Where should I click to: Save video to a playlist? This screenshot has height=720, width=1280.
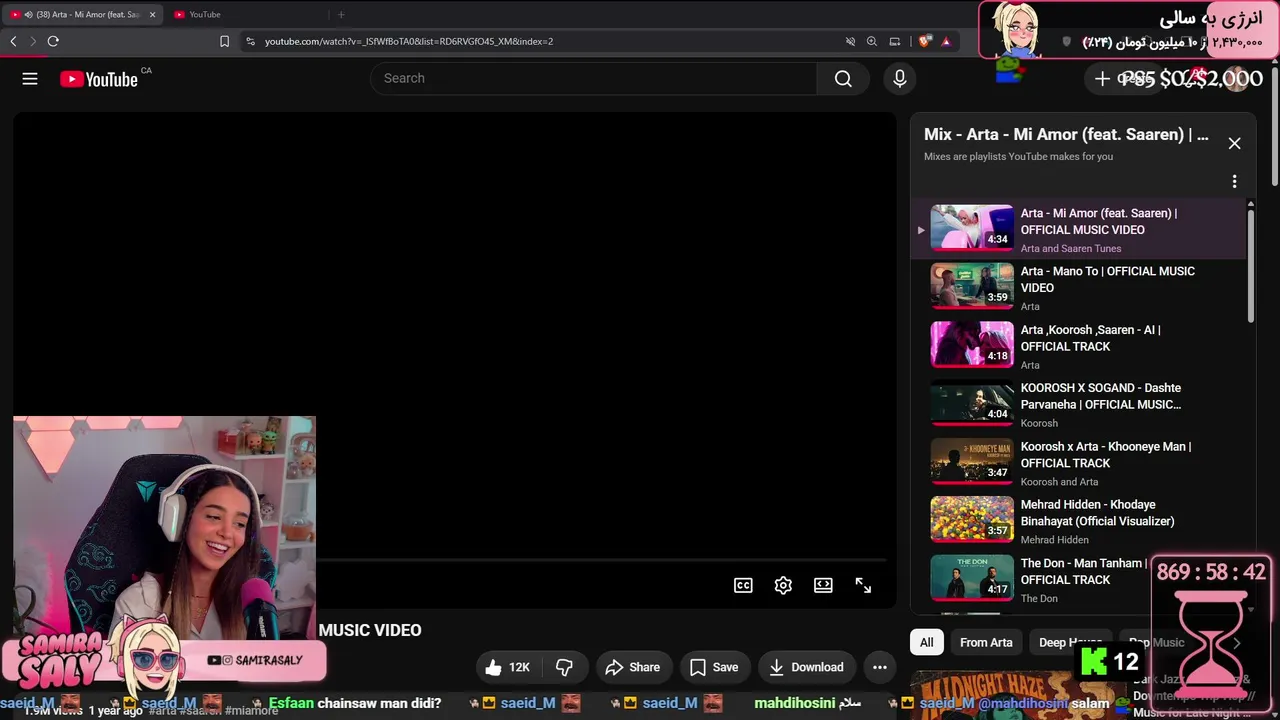click(714, 667)
